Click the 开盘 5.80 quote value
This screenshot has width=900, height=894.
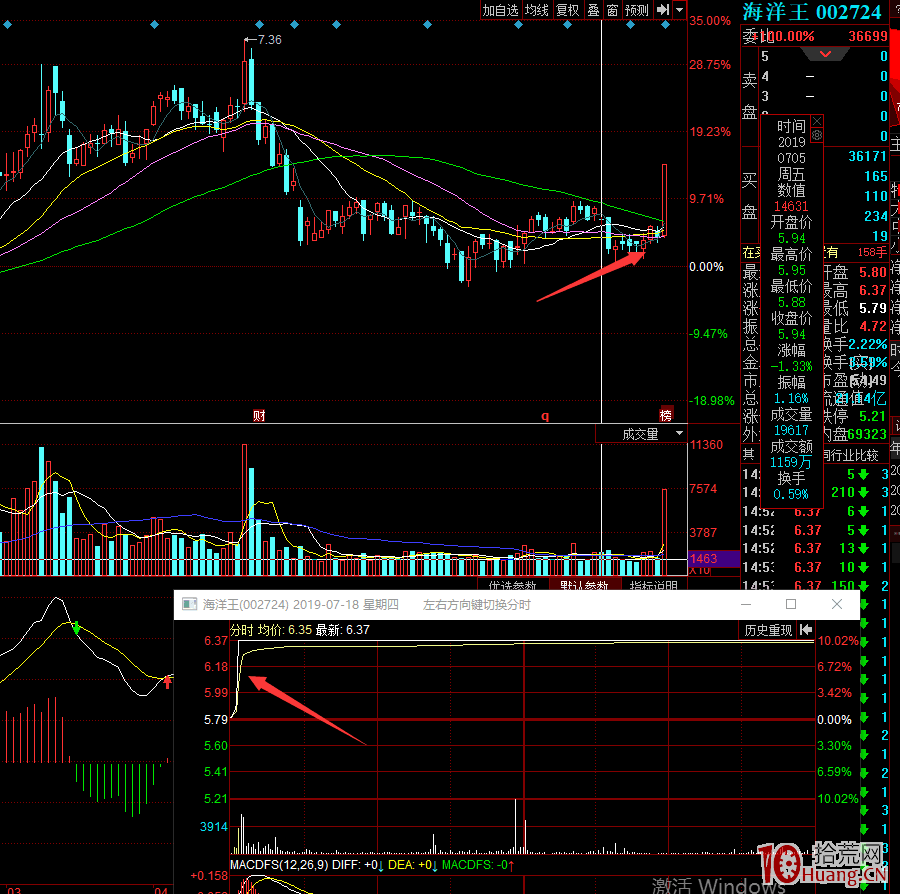pos(872,272)
